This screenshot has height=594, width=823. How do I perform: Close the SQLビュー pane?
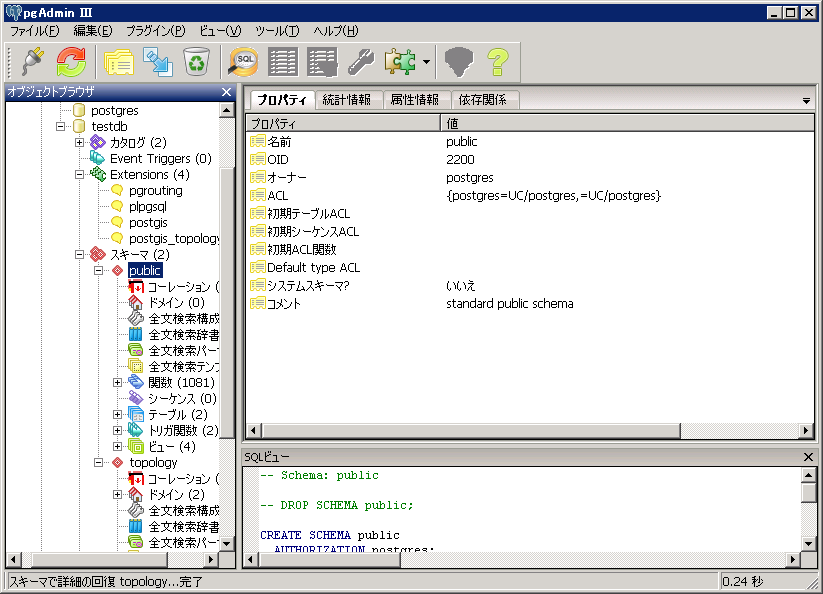[808, 457]
